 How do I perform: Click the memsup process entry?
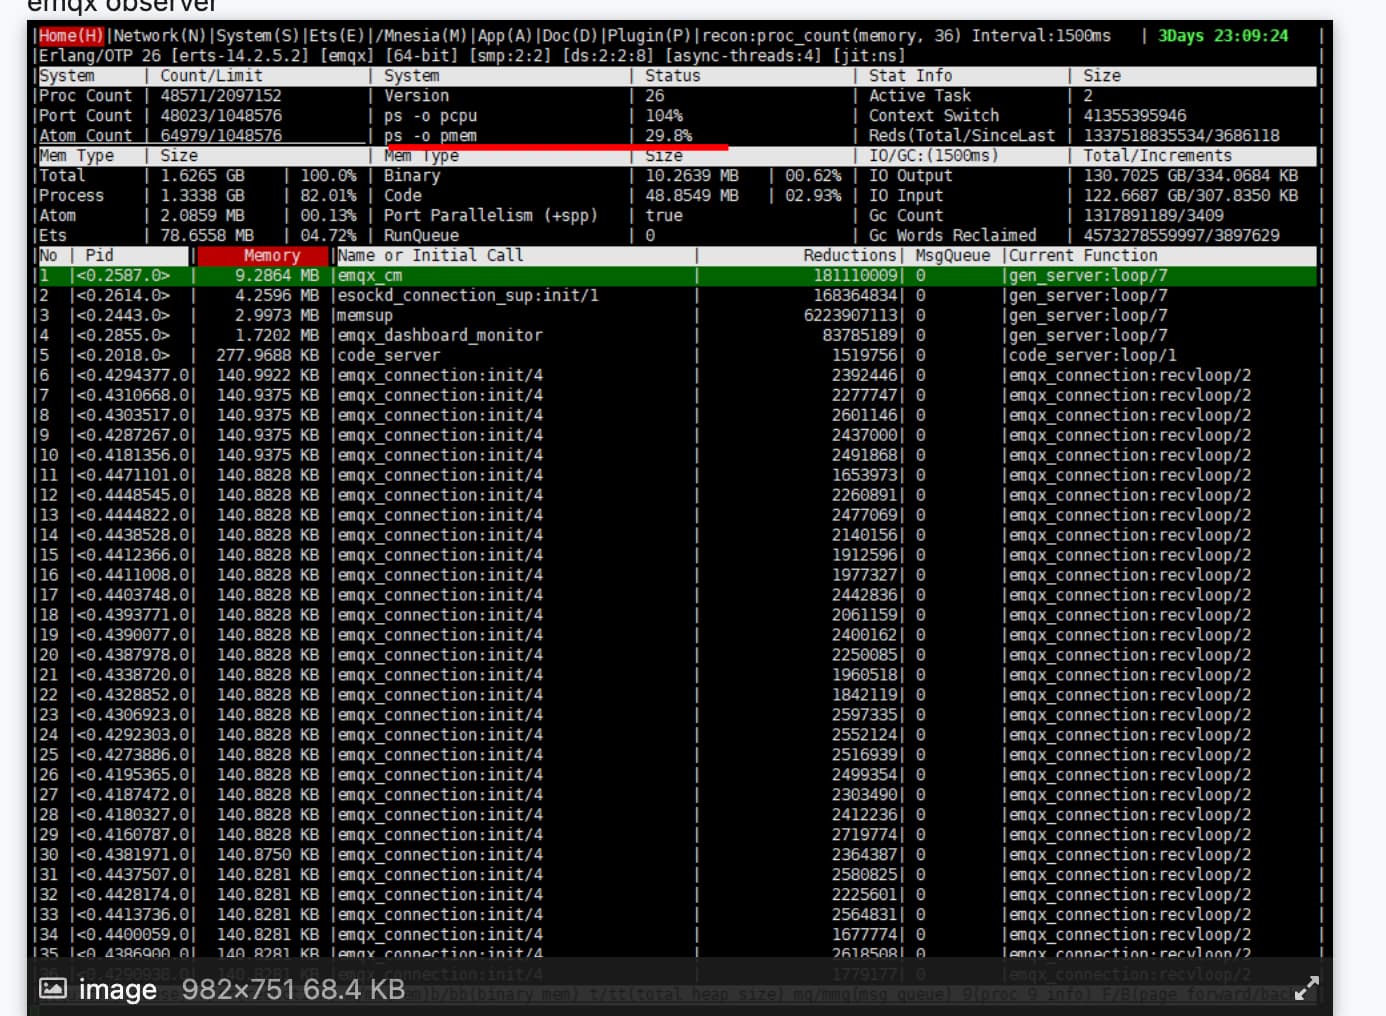(x=364, y=316)
